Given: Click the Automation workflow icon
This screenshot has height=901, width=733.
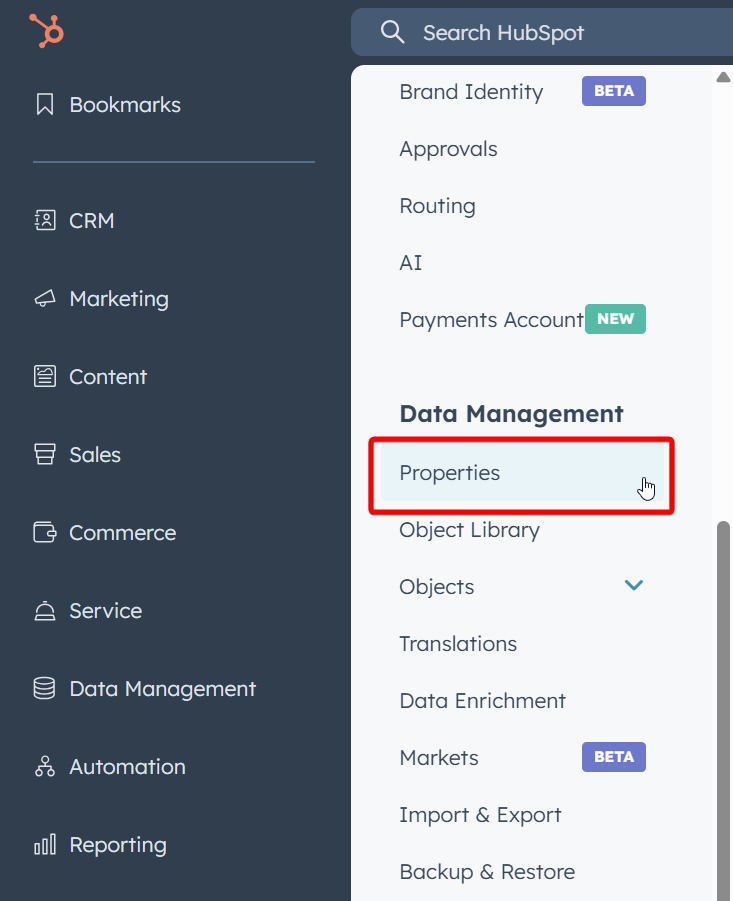Looking at the screenshot, I should pyautogui.click(x=45, y=767).
